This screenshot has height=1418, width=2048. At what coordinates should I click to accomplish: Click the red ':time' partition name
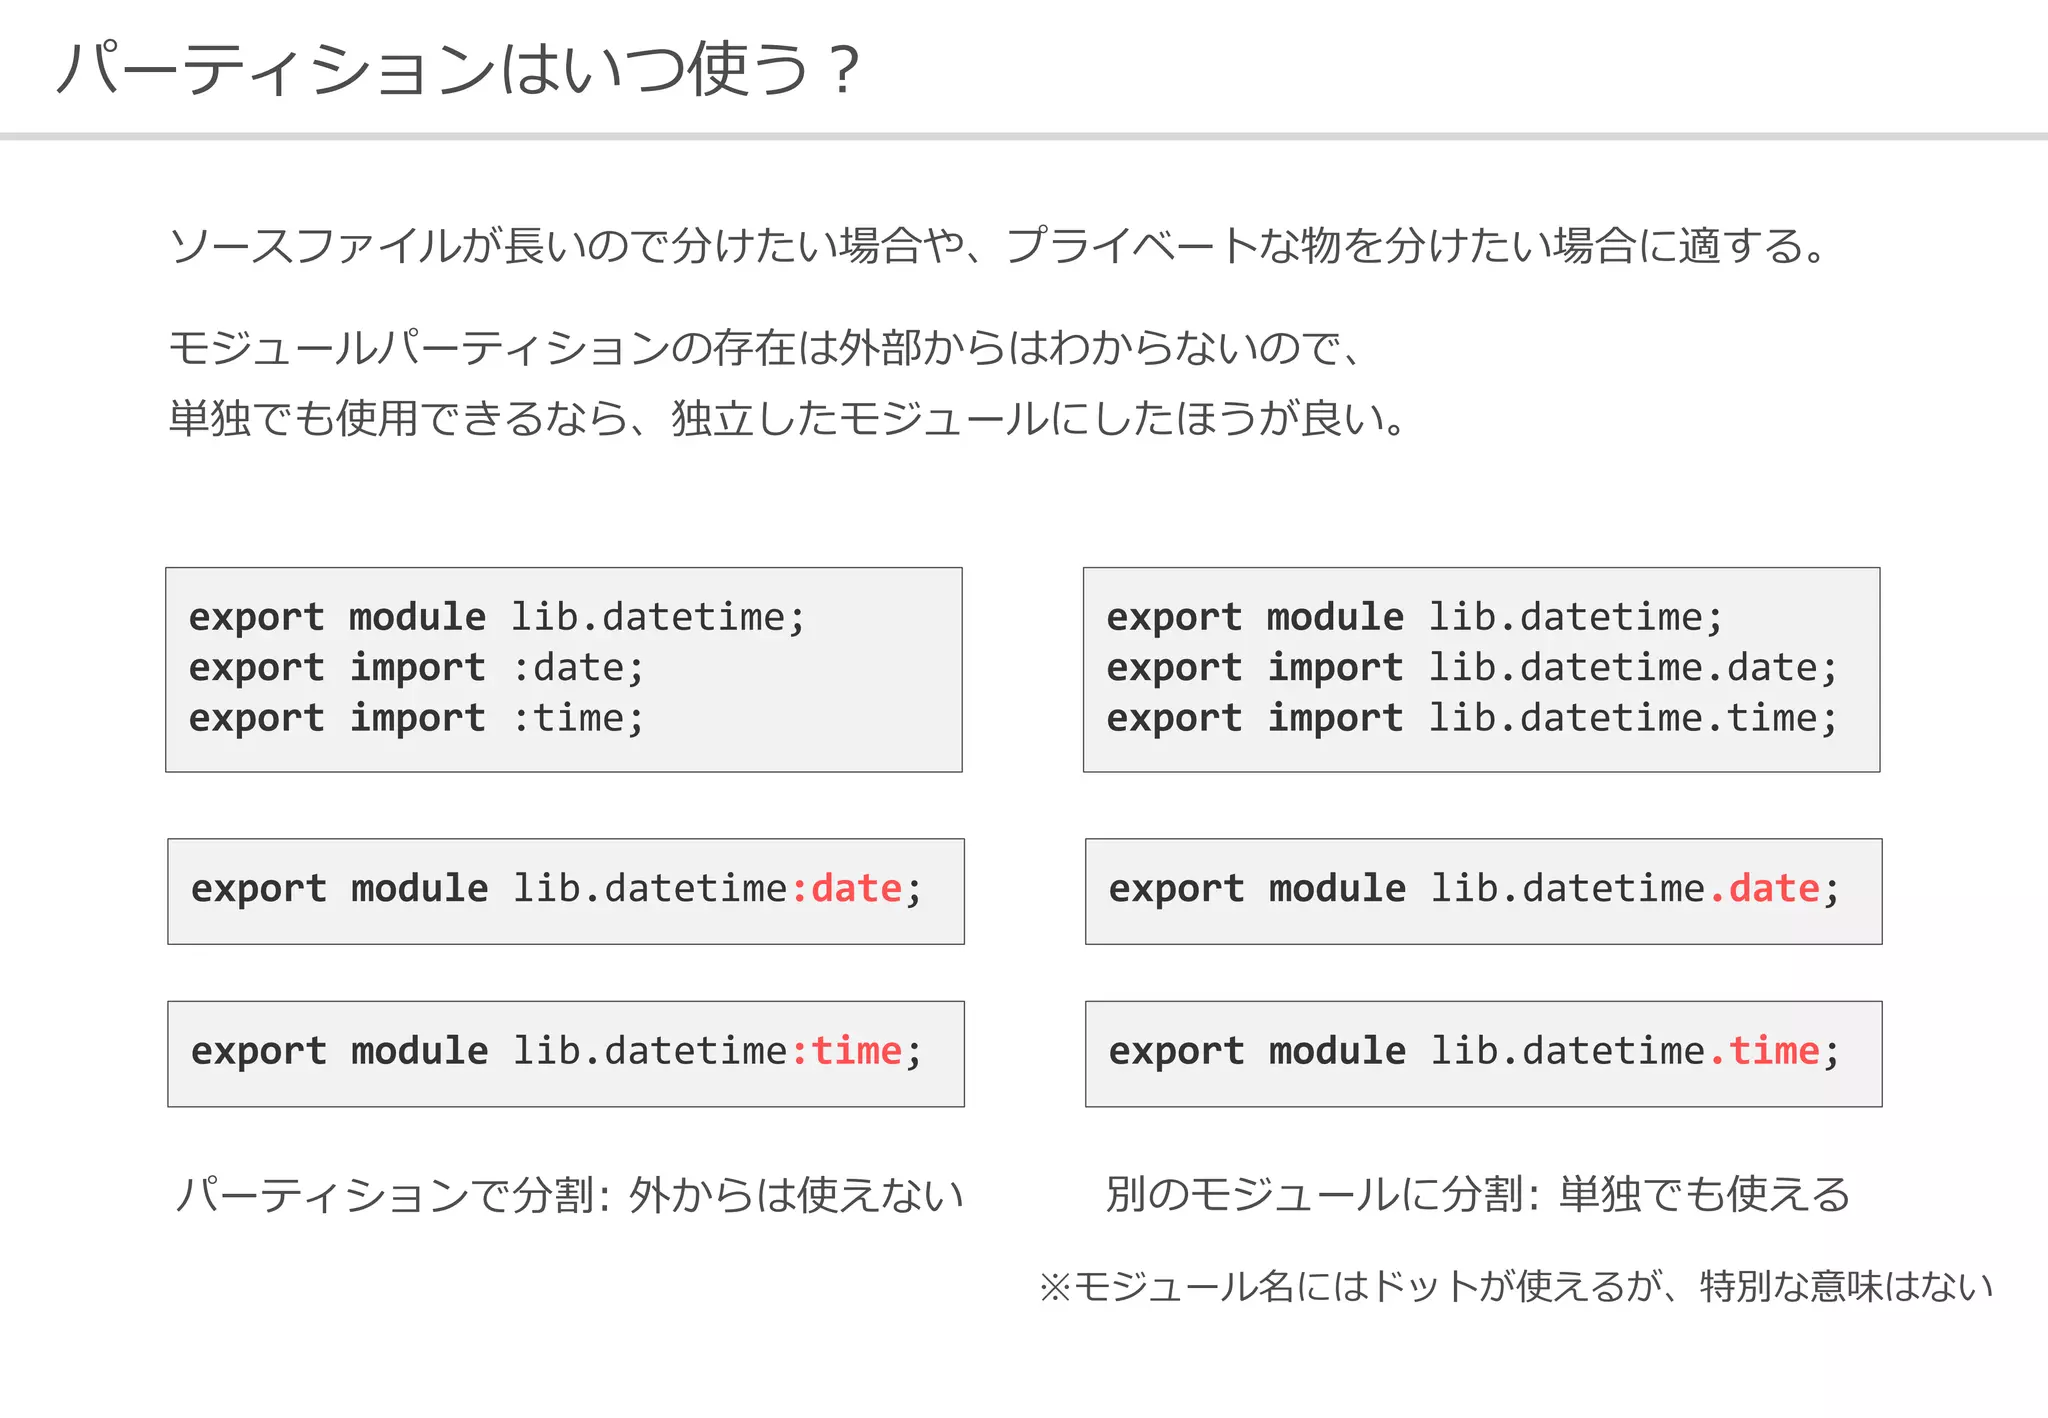coord(847,1051)
